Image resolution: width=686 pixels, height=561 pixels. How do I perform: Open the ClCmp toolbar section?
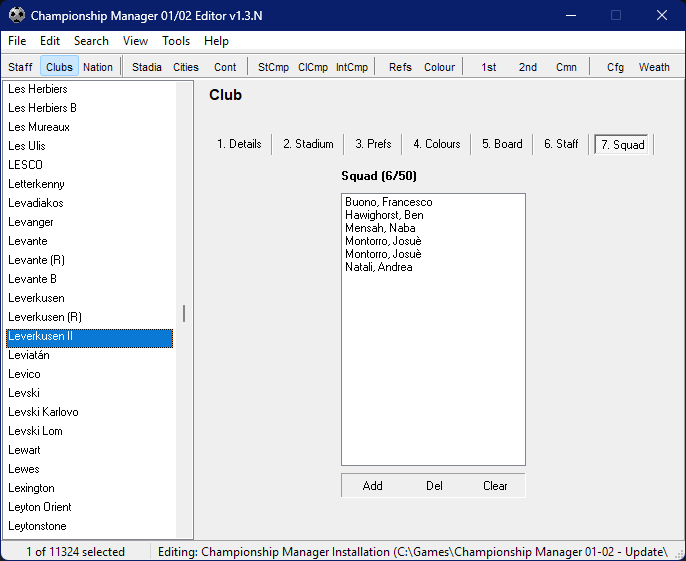(313, 67)
